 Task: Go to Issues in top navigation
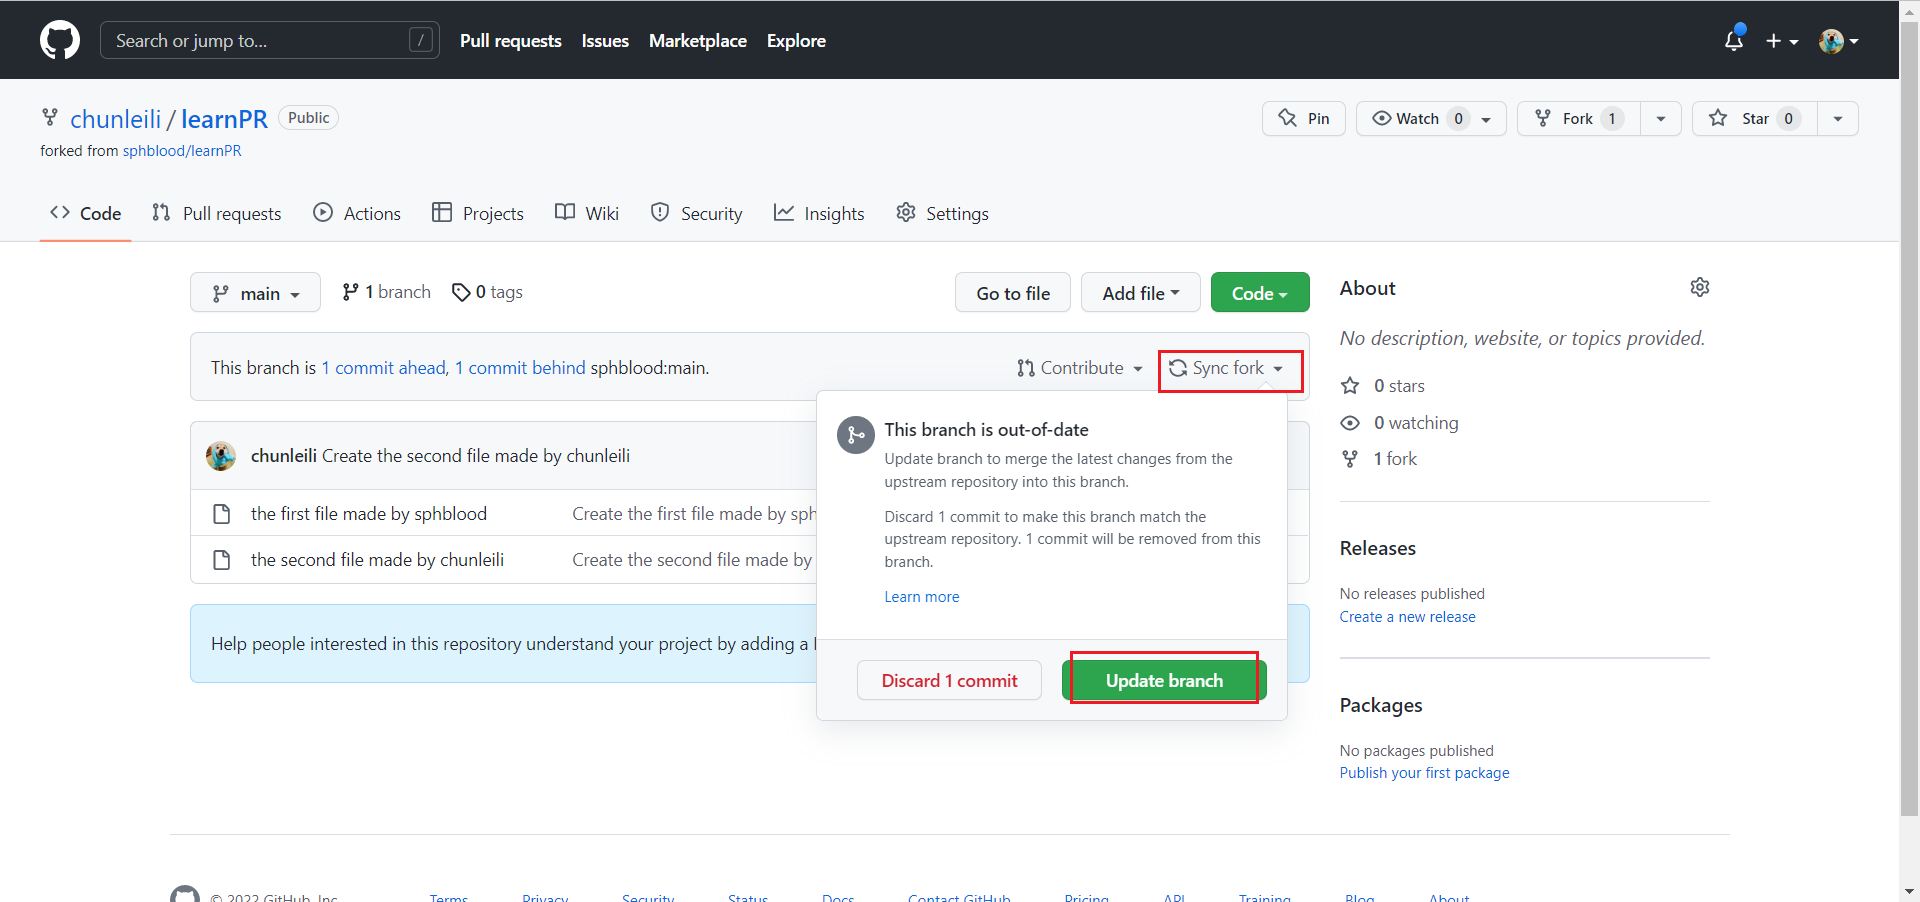(605, 40)
